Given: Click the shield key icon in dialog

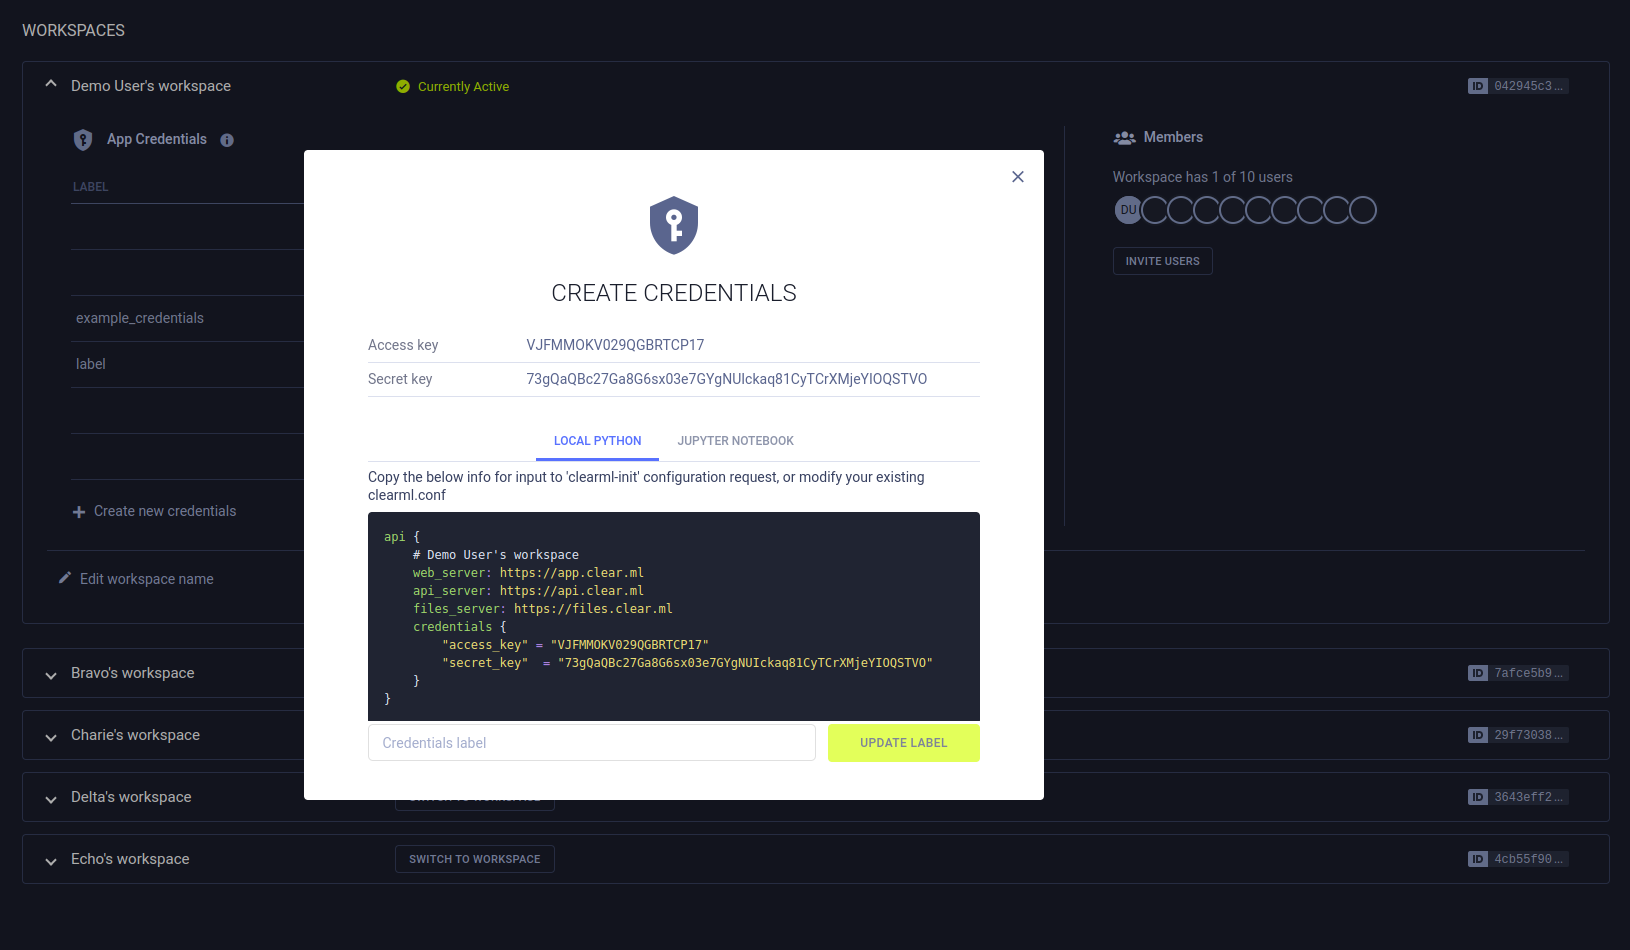Looking at the screenshot, I should [x=673, y=225].
